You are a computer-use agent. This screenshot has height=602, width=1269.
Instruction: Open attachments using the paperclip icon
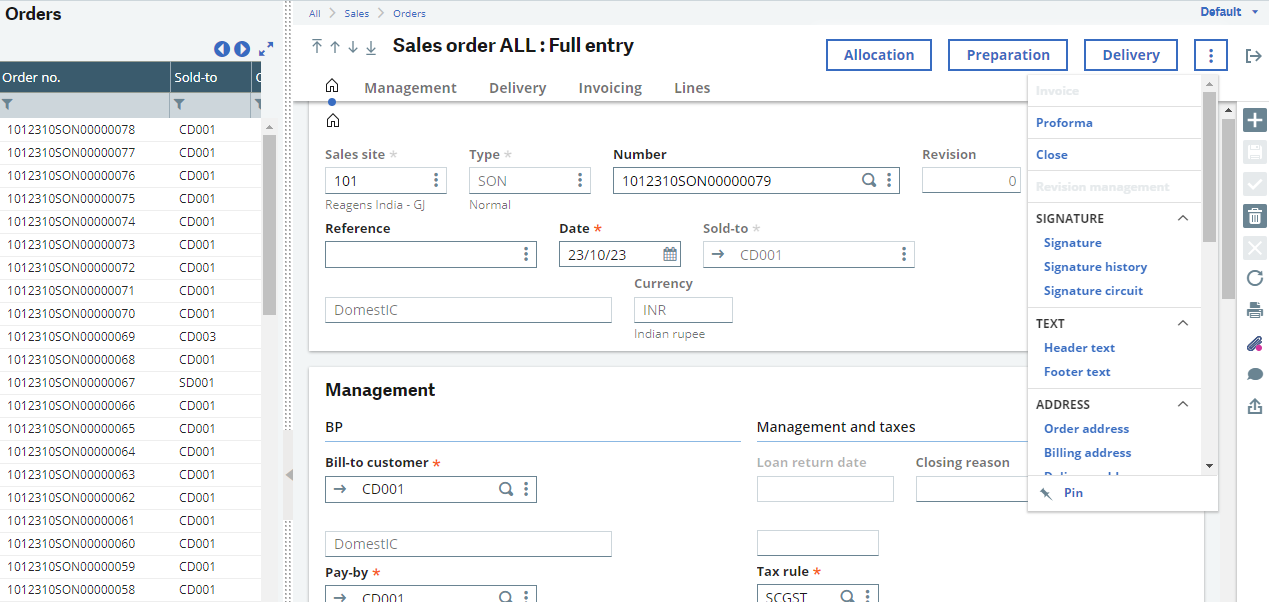(x=1255, y=343)
